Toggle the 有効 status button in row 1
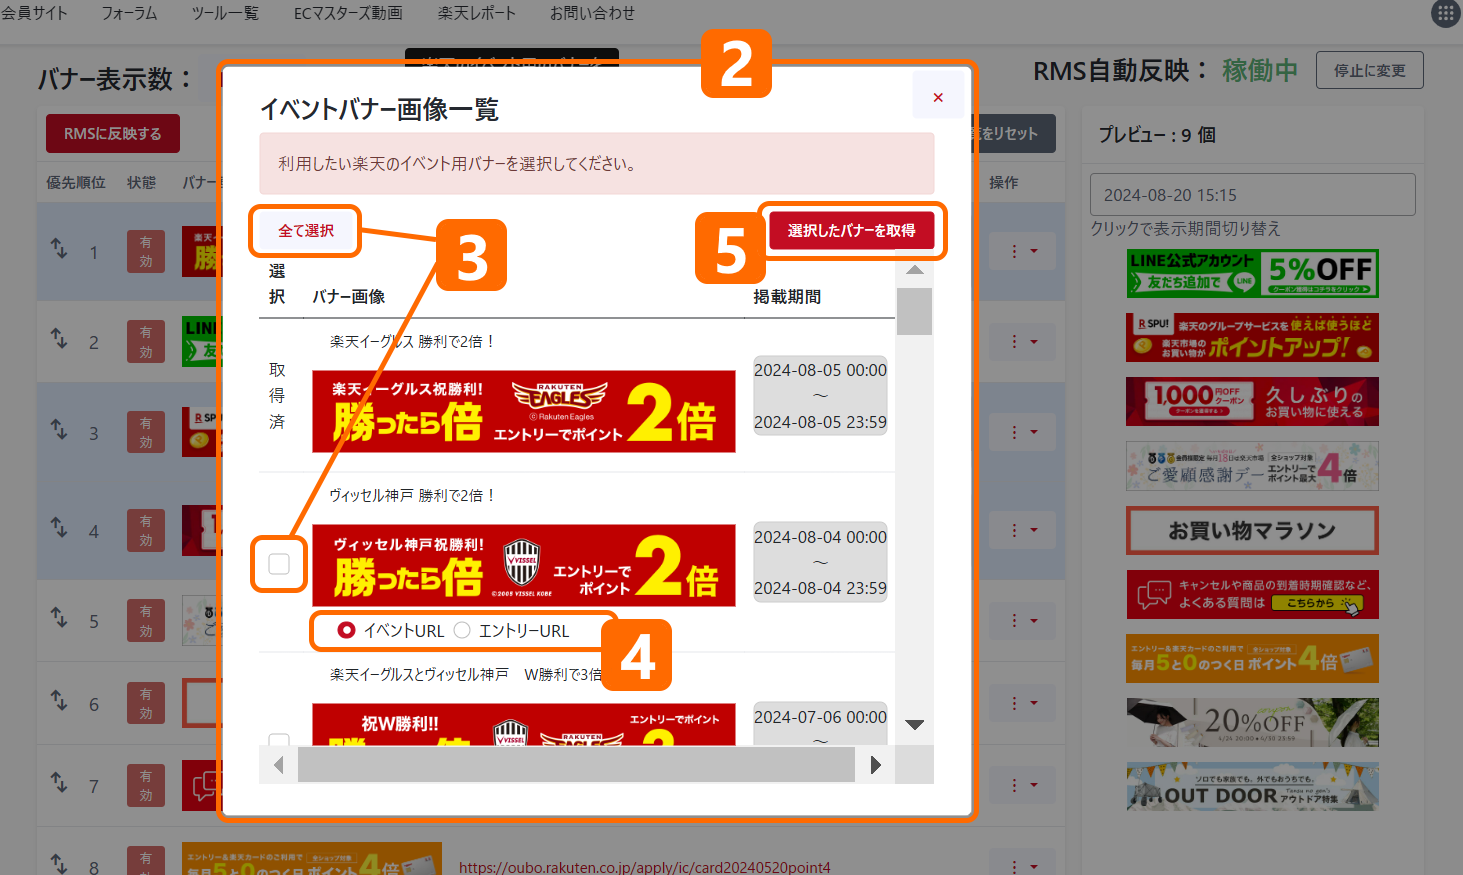 click(146, 251)
